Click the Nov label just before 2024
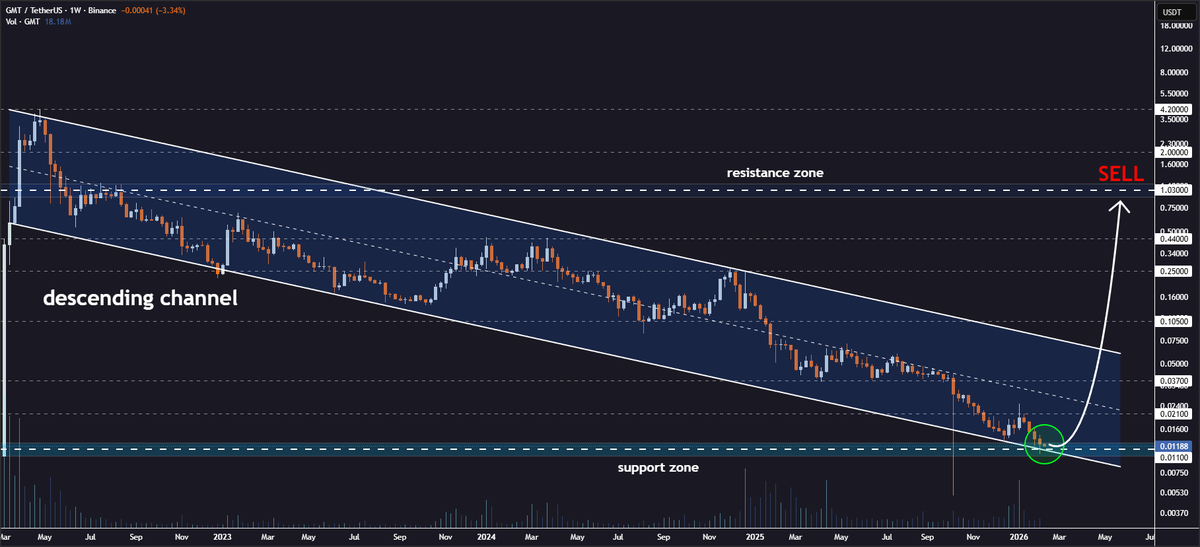 443,536
